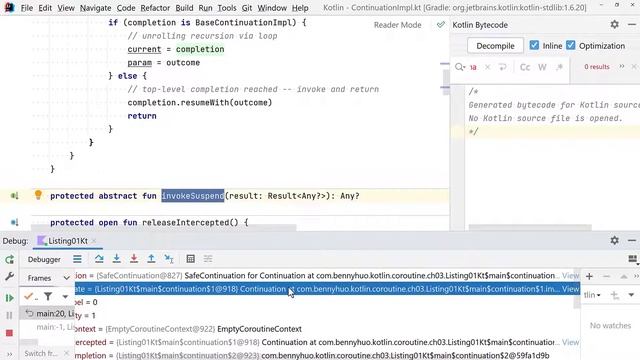
Task: Click gutter icon beside invokeSuspend
Action: click(15, 196)
